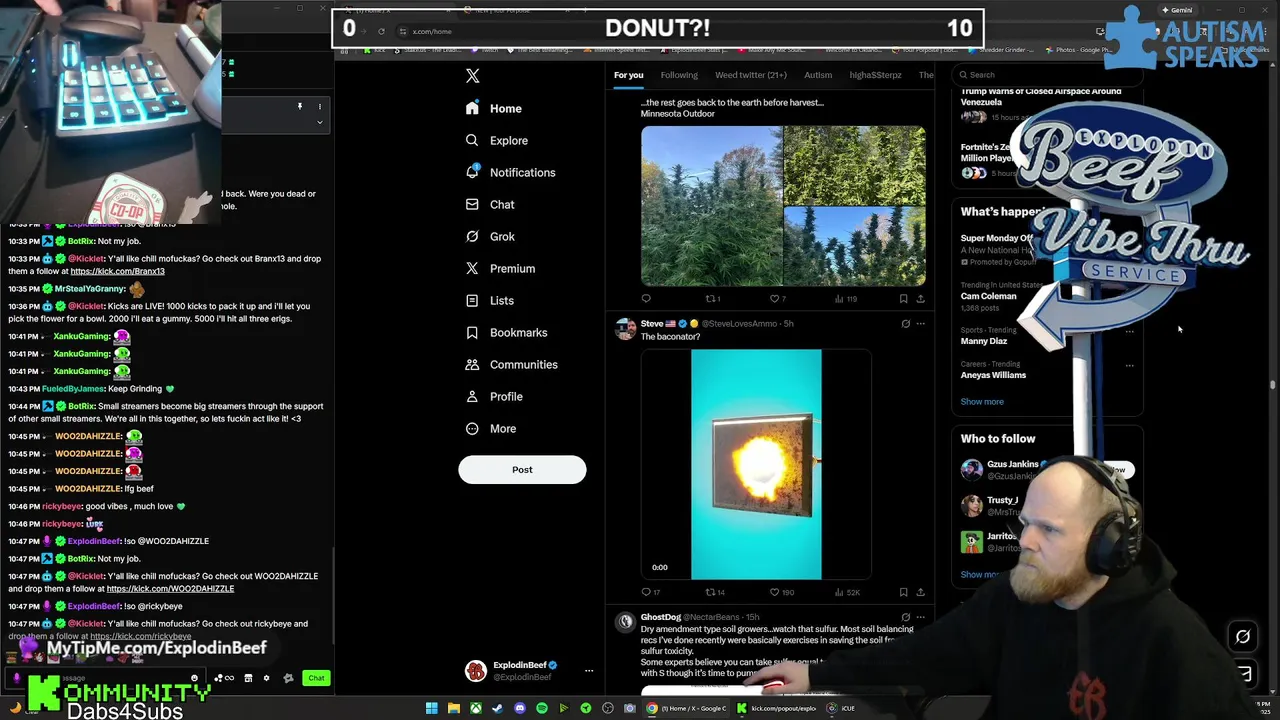Viewport: 1280px width, 720px height.
Task: Expand the Kick chat header chevron
Action: point(320,122)
